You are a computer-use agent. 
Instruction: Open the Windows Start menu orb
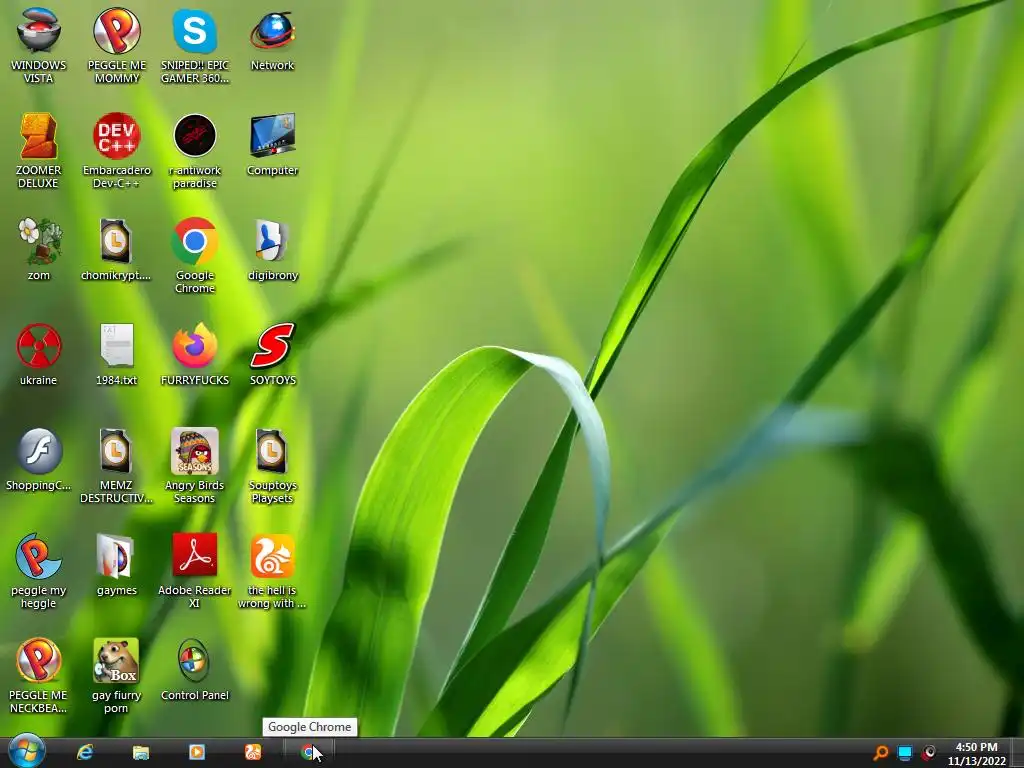click(27, 751)
